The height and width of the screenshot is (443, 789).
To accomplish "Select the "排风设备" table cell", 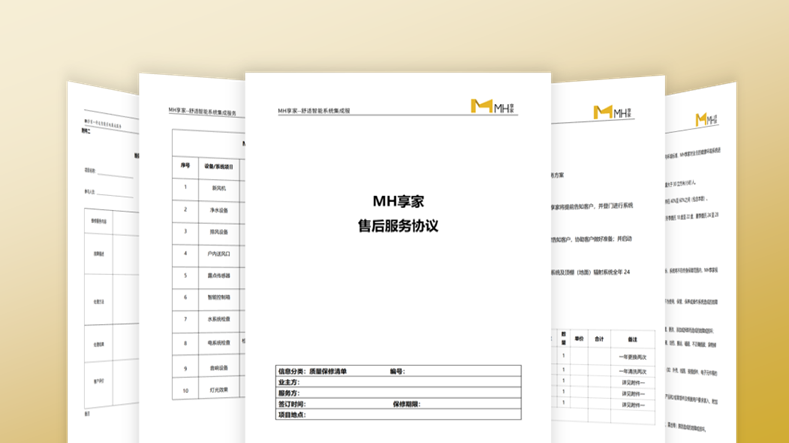I will (219, 232).
